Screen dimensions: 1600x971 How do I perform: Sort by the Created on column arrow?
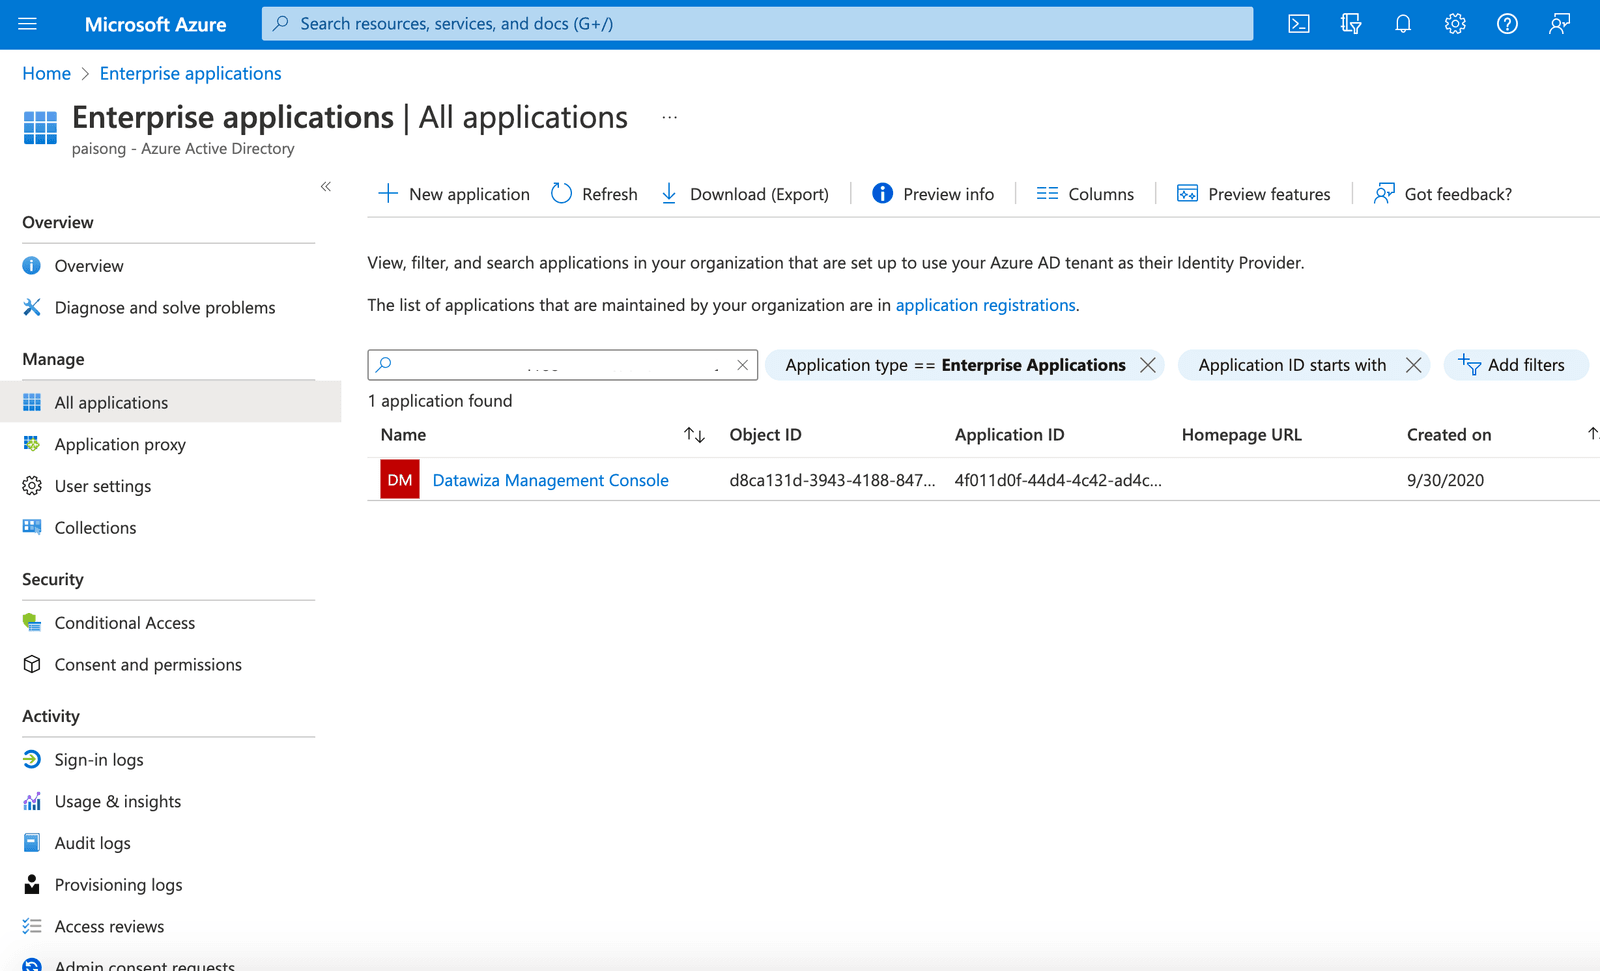point(1592,434)
